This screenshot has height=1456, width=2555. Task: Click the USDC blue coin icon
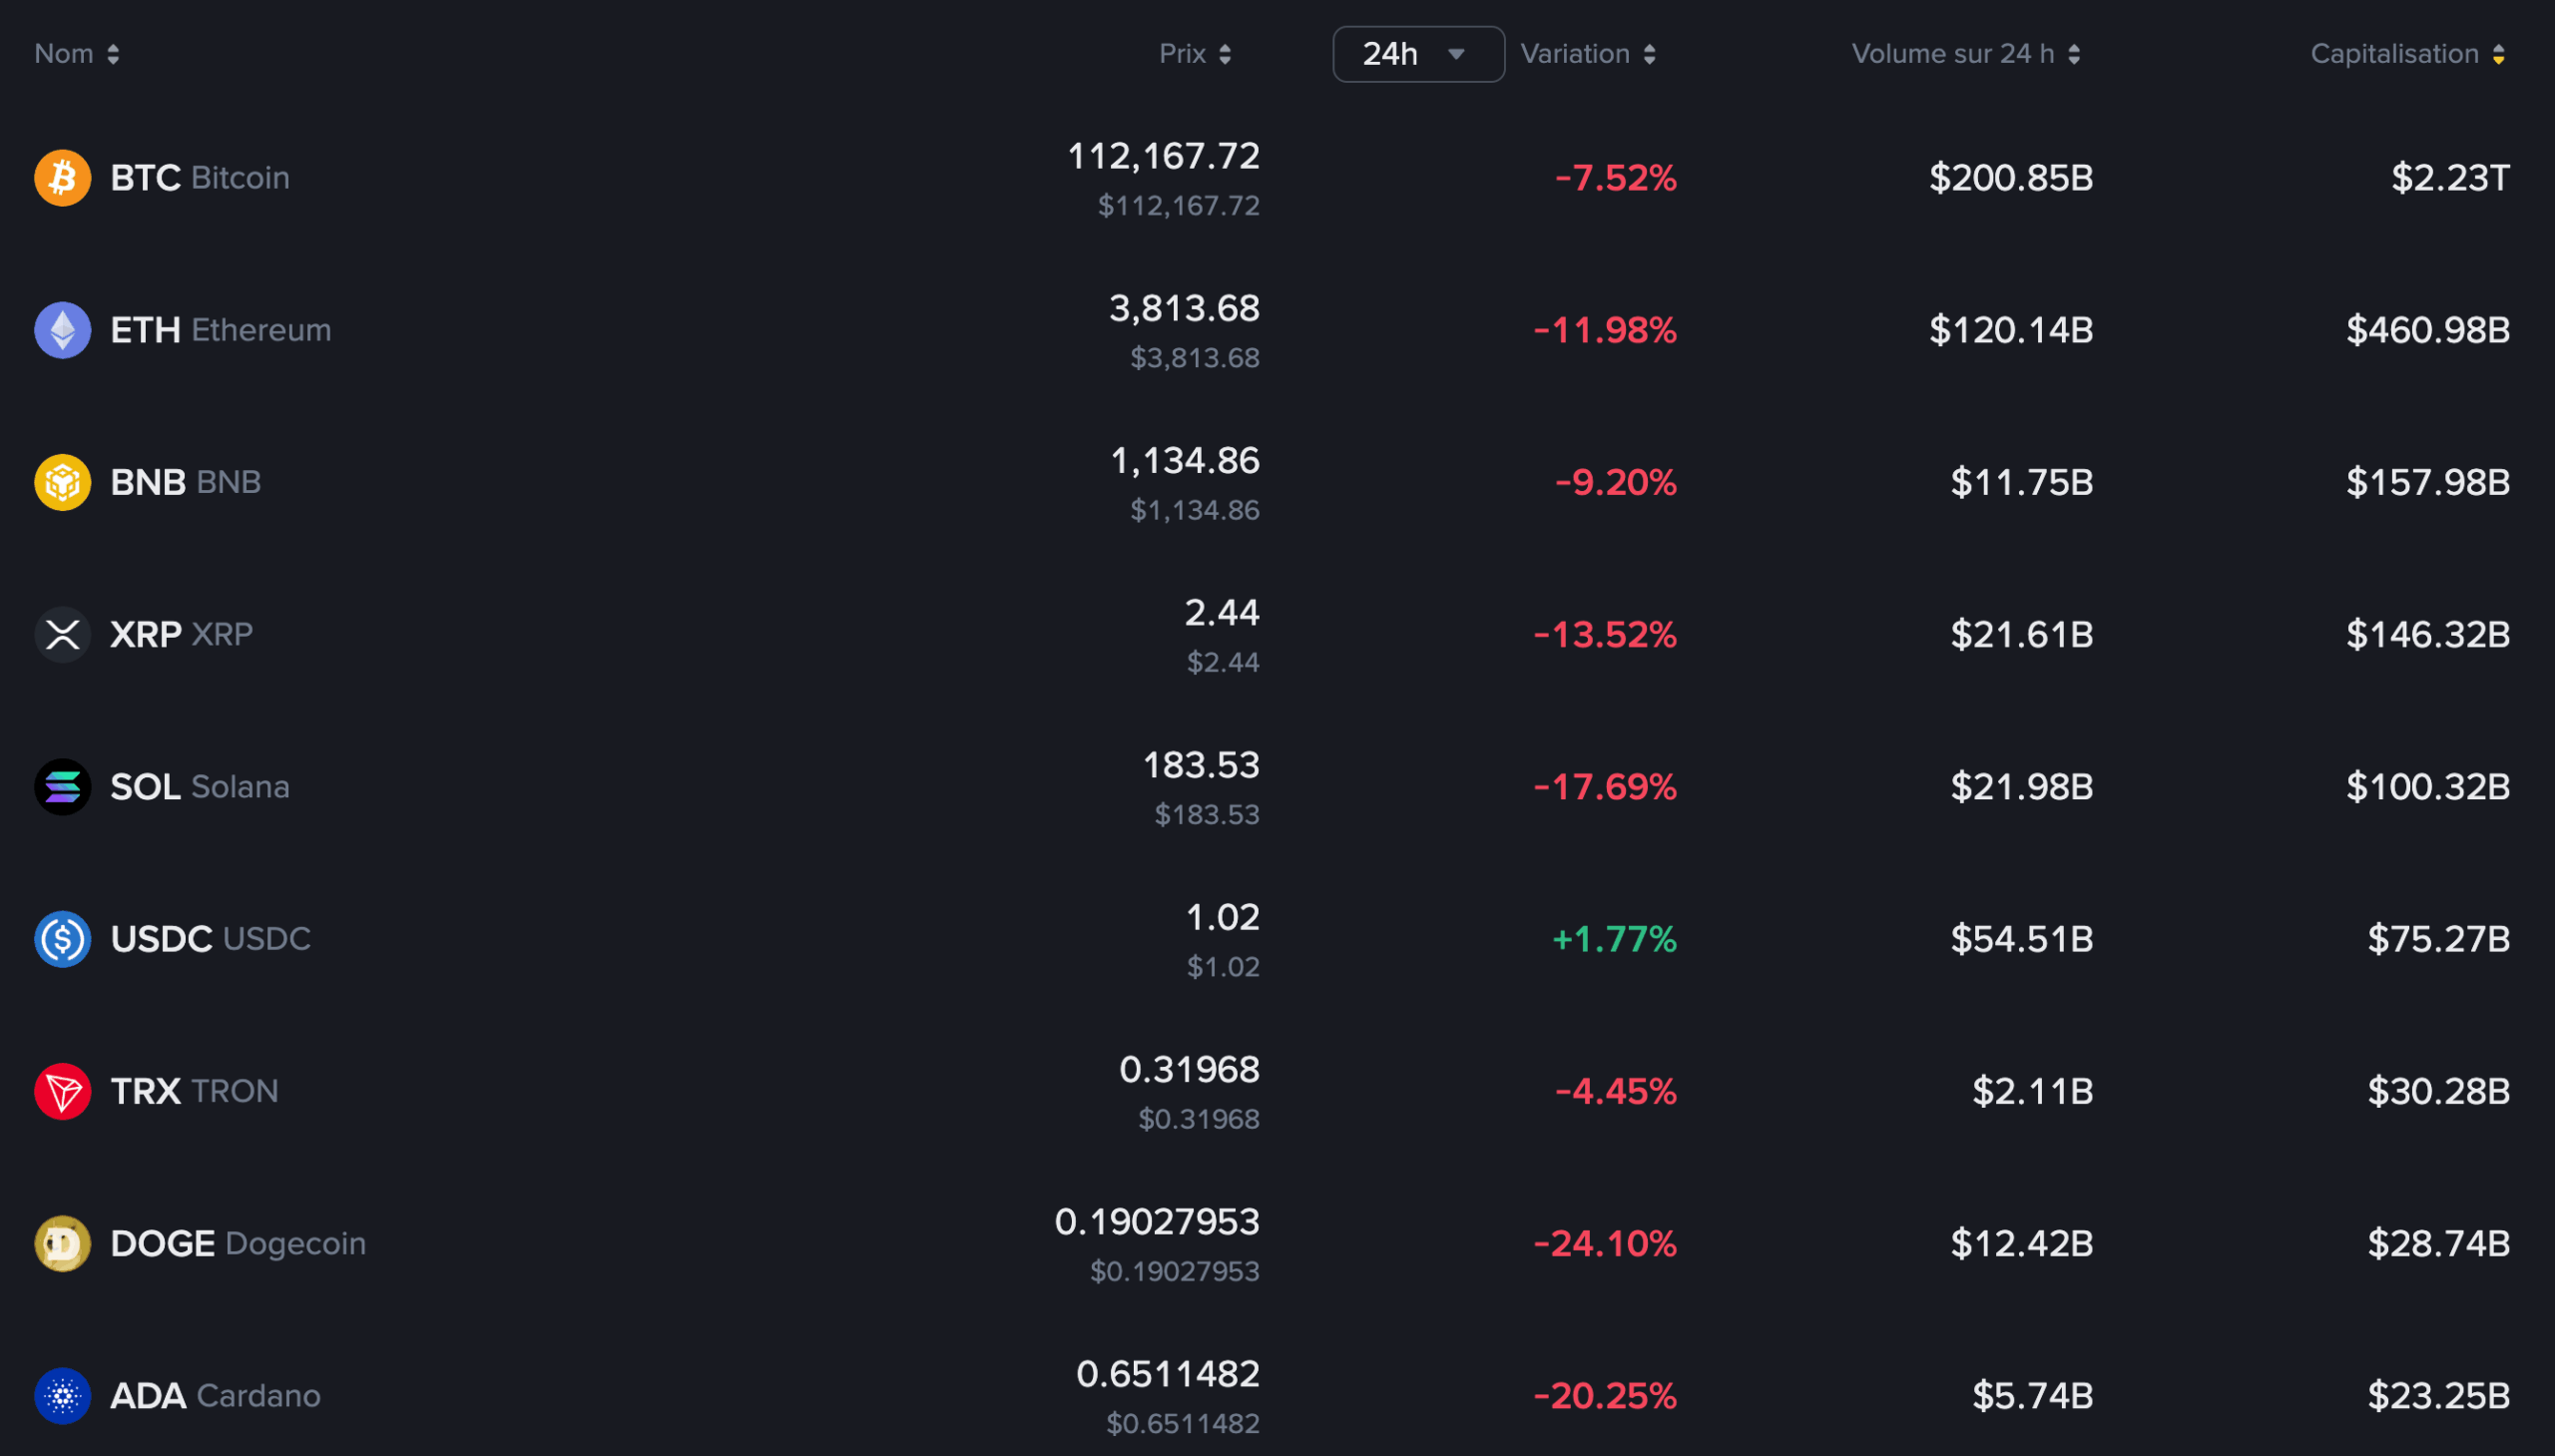(62, 939)
